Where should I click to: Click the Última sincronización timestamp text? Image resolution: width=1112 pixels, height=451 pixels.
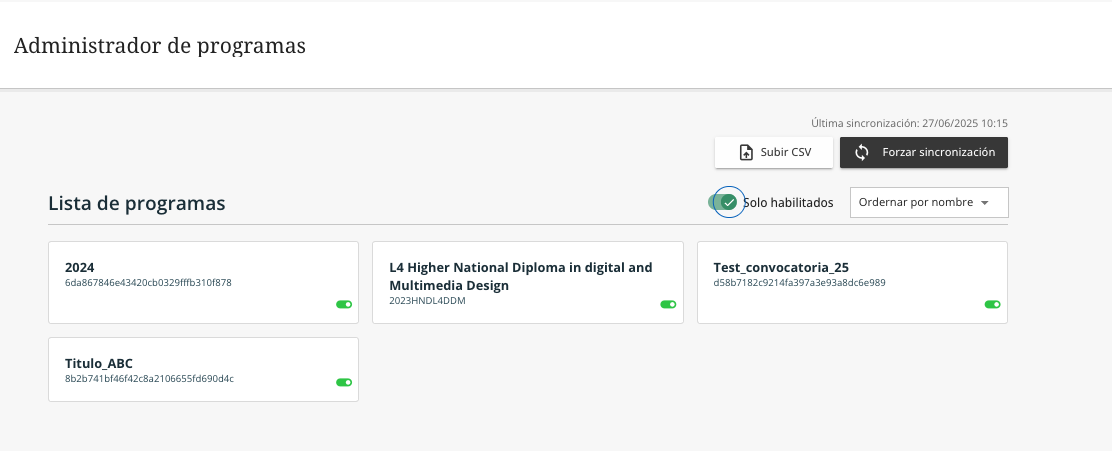(x=909, y=123)
